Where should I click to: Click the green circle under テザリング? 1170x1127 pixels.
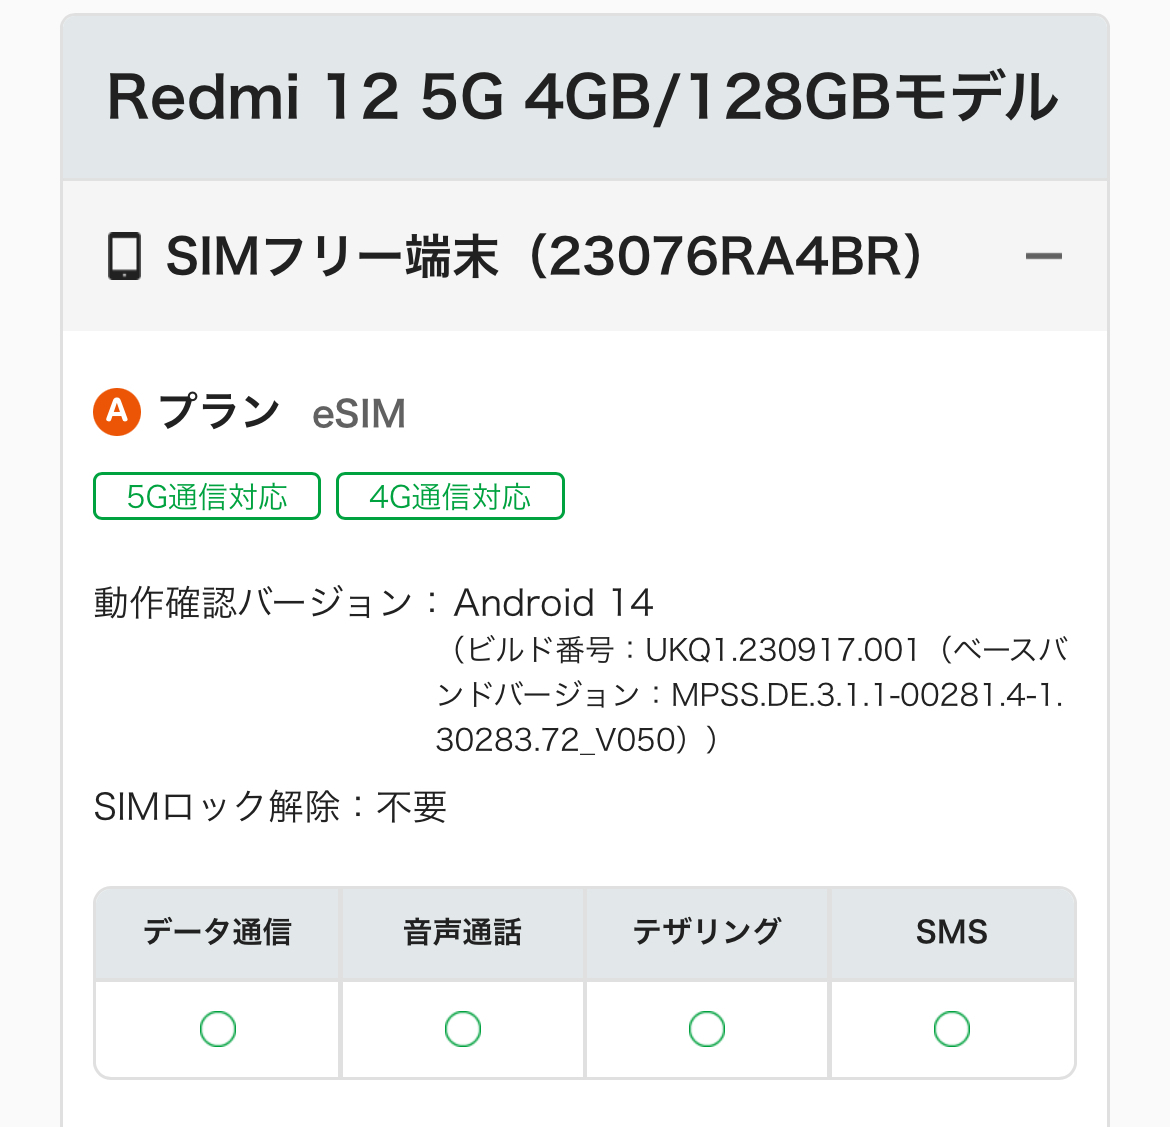click(x=707, y=1029)
